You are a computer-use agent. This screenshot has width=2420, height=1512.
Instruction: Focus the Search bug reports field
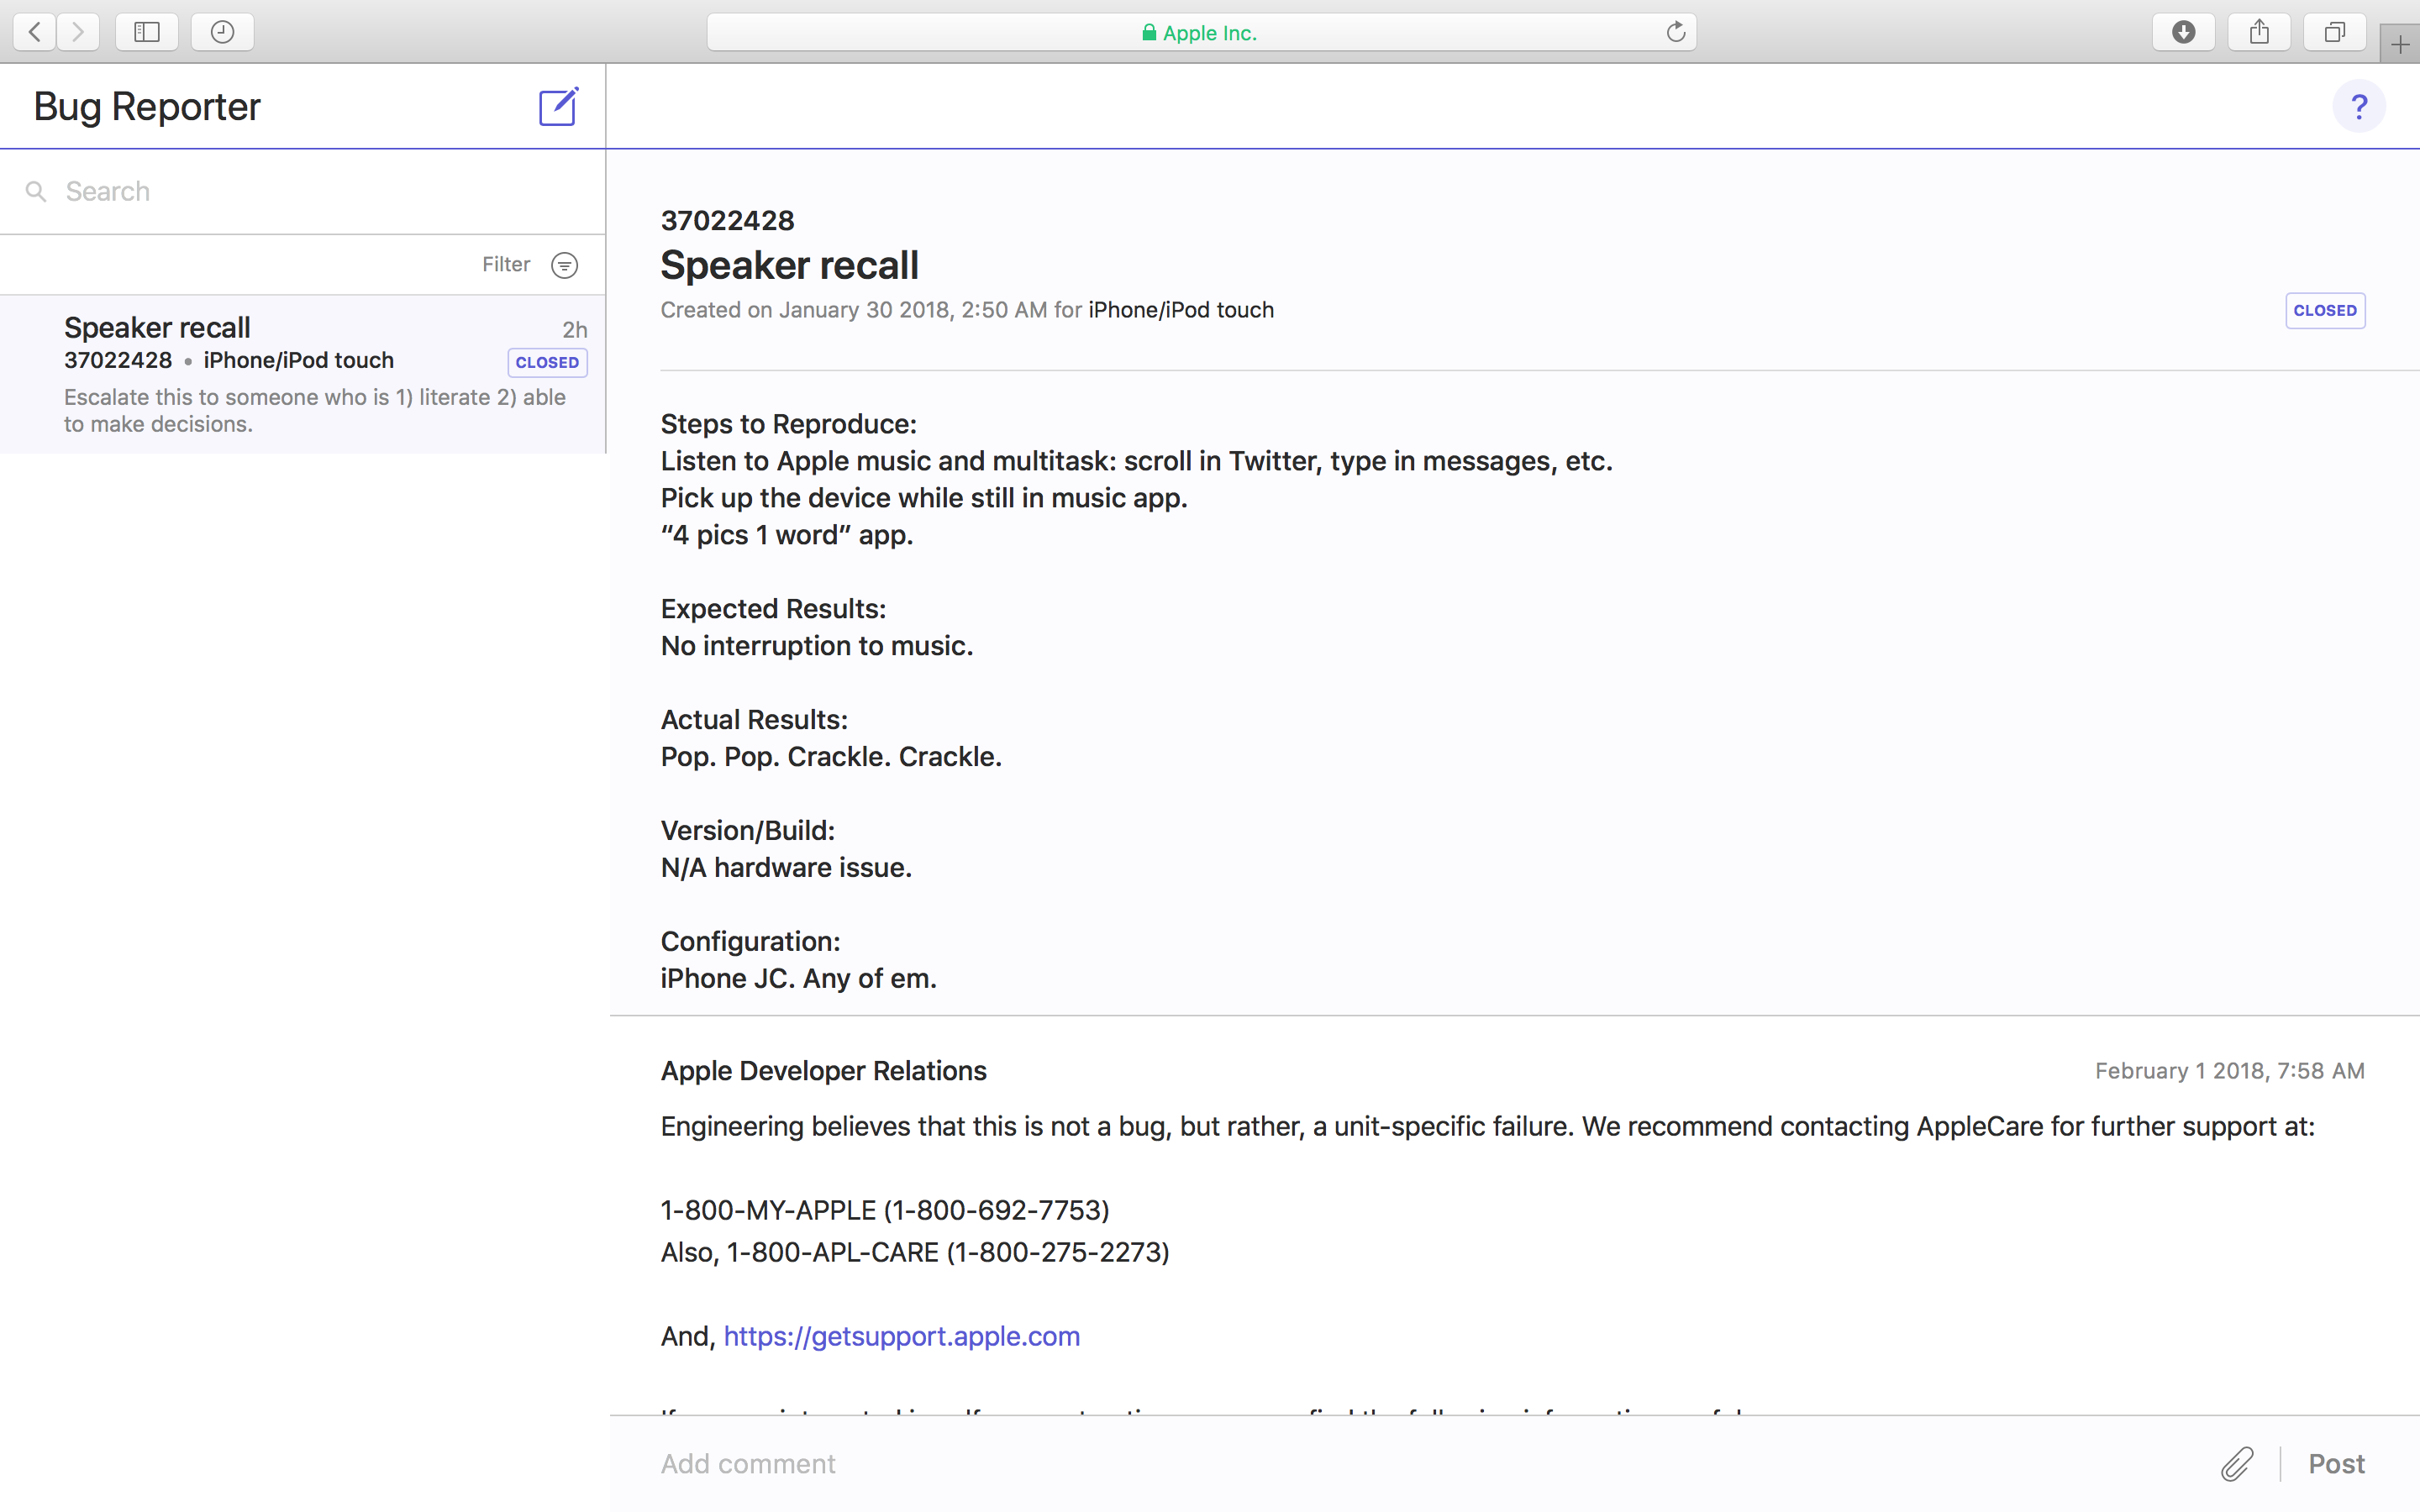[x=302, y=191]
